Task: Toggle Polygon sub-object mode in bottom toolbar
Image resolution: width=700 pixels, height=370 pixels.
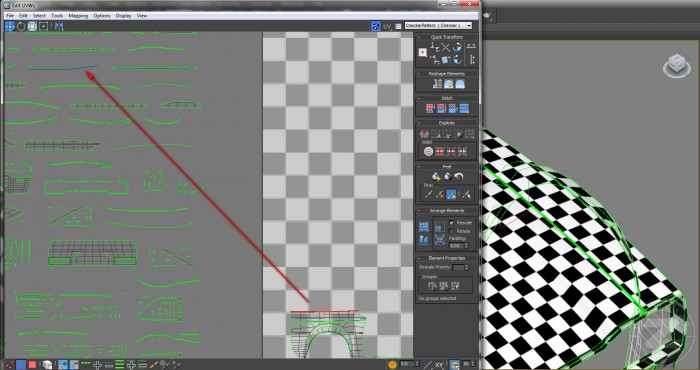Action: click(x=32, y=365)
